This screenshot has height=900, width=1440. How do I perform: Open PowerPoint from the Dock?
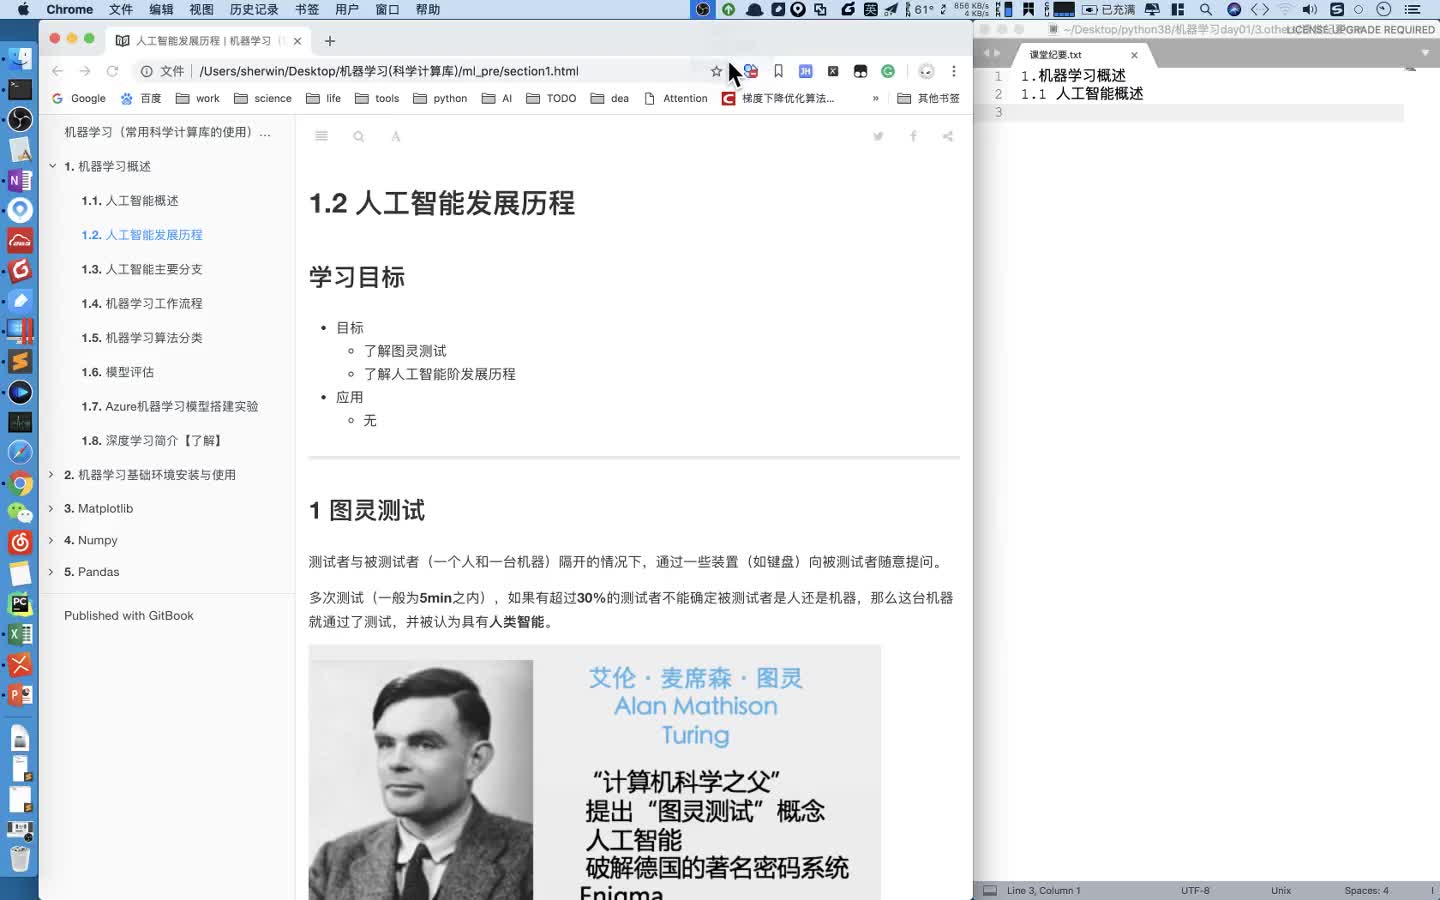(20, 694)
